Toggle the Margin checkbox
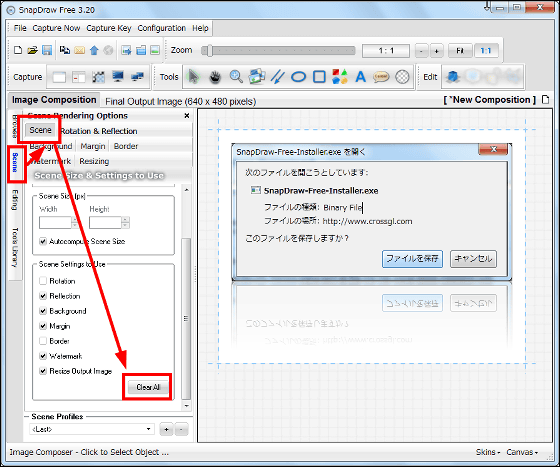The height and width of the screenshot is (467, 560). point(43,326)
